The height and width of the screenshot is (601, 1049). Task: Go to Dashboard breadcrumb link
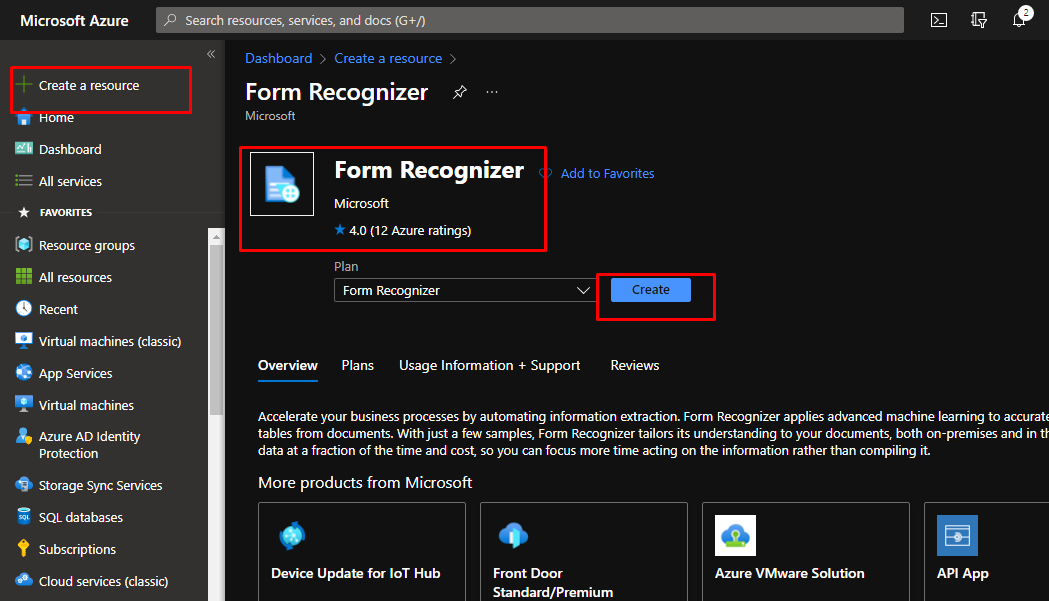coord(278,59)
